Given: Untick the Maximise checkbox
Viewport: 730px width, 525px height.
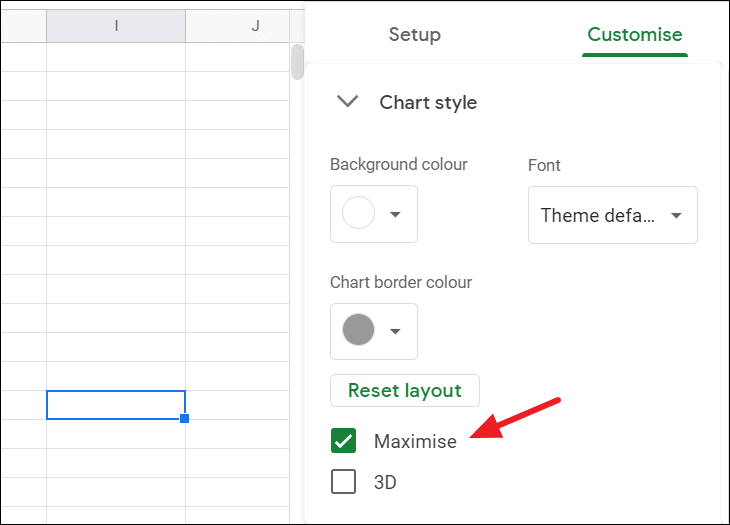Looking at the screenshot, I should pos(344,441).
